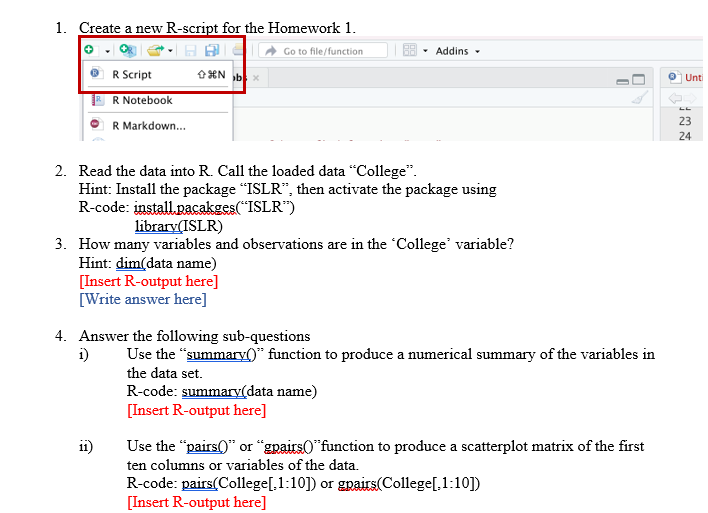708x513 pixels.
Task: Minimize the console pane
Action: tap(623, 81)
